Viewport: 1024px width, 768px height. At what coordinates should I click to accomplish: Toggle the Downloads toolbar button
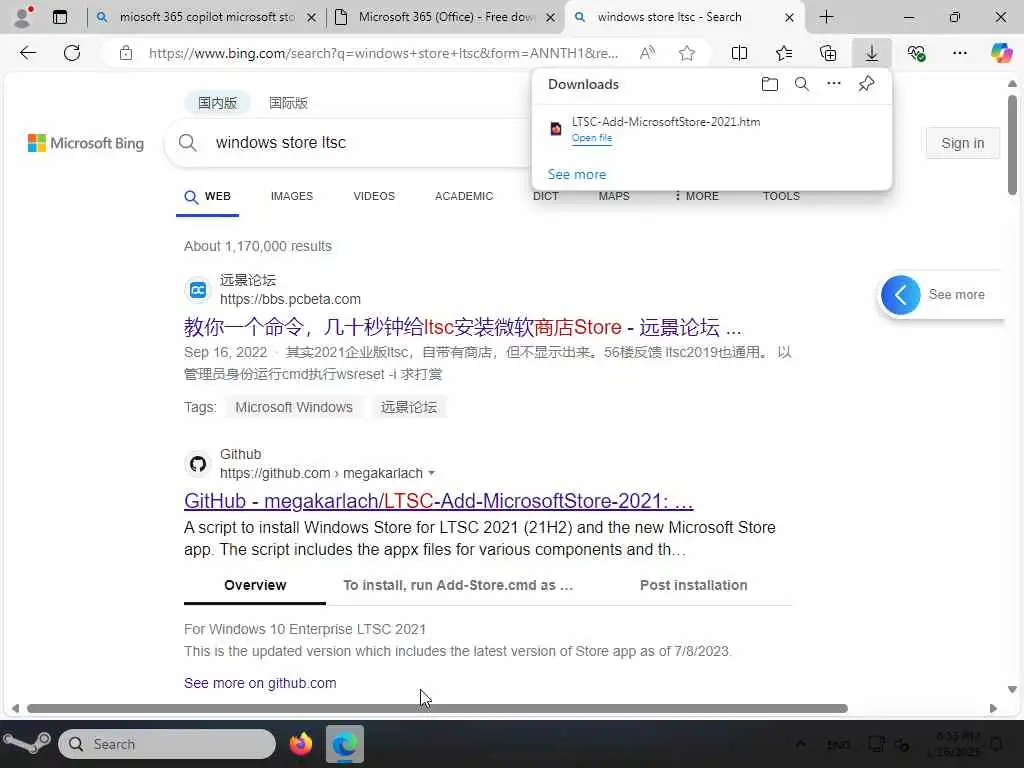tap(872, 53)
